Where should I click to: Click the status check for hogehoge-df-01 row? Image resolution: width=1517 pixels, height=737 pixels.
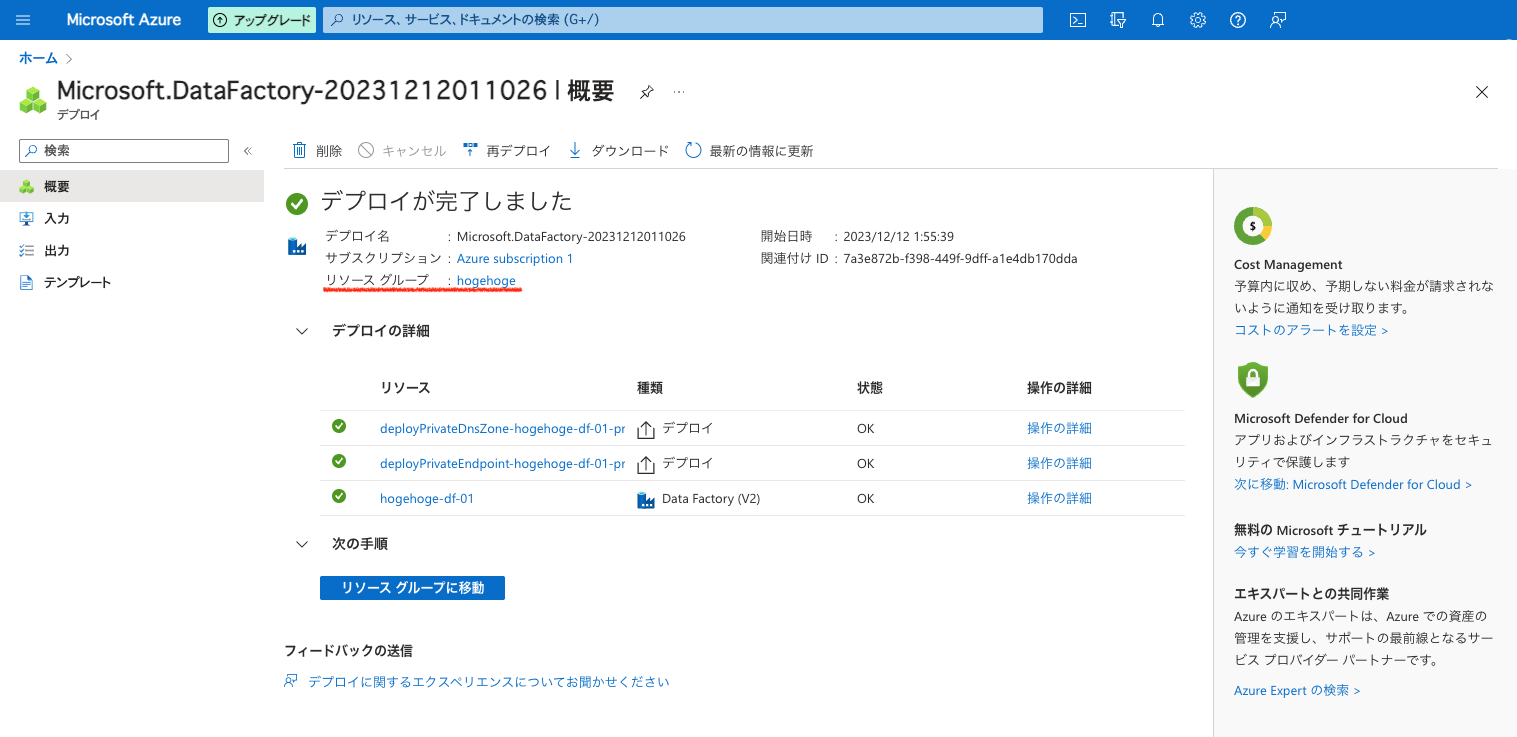(x=339, y=496)
